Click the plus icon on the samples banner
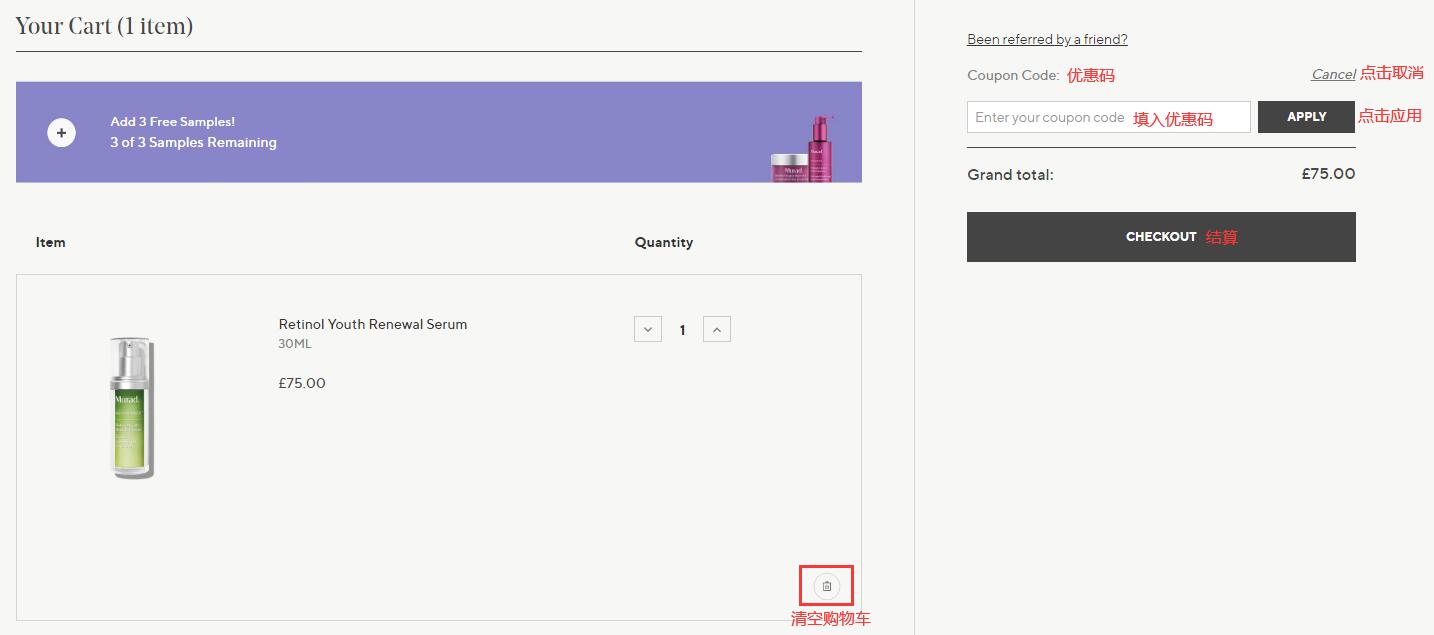This screenshot has width=1434, height=635. [61, 132]
